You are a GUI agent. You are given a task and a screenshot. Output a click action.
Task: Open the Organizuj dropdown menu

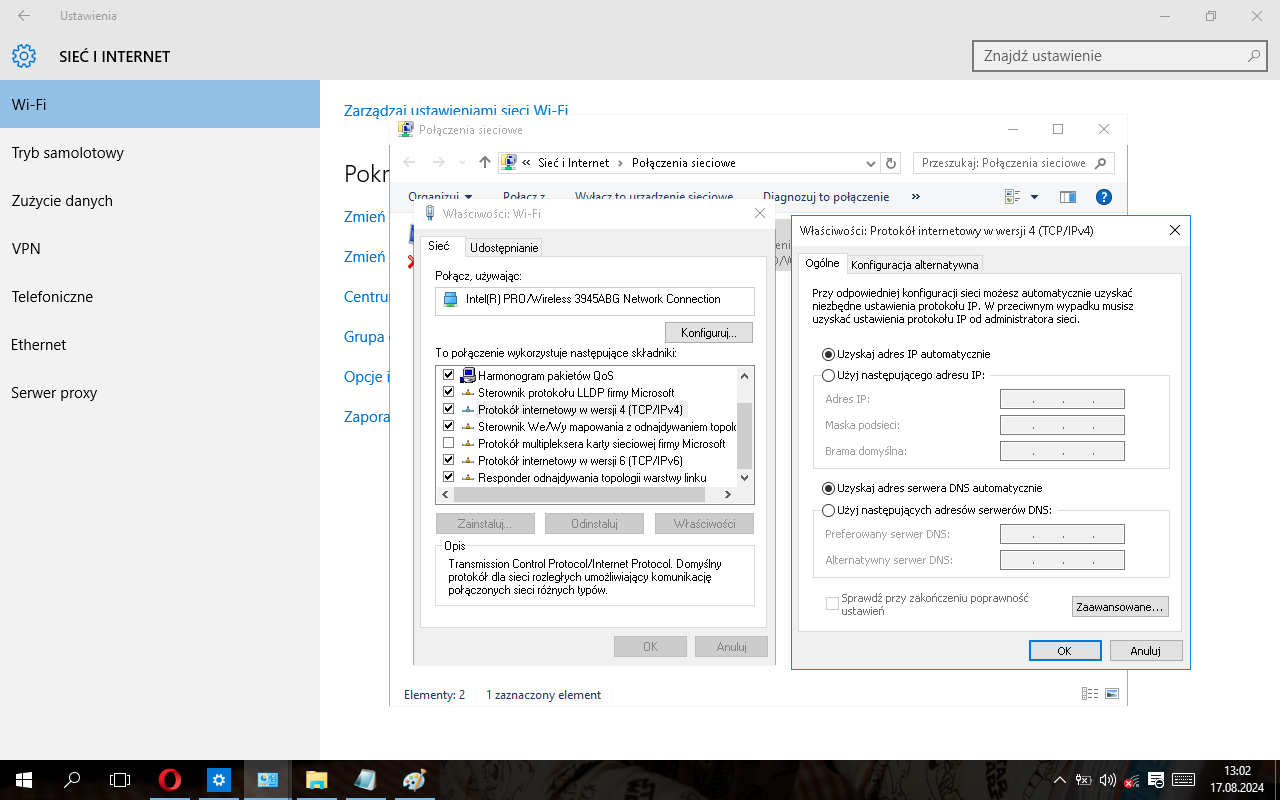tap(440, 197)
